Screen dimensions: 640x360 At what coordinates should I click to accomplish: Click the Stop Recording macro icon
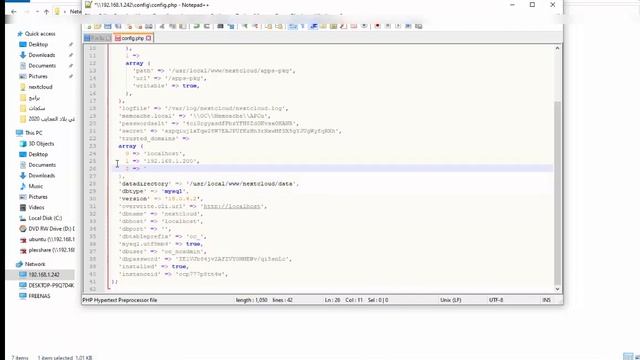[389, 26]
